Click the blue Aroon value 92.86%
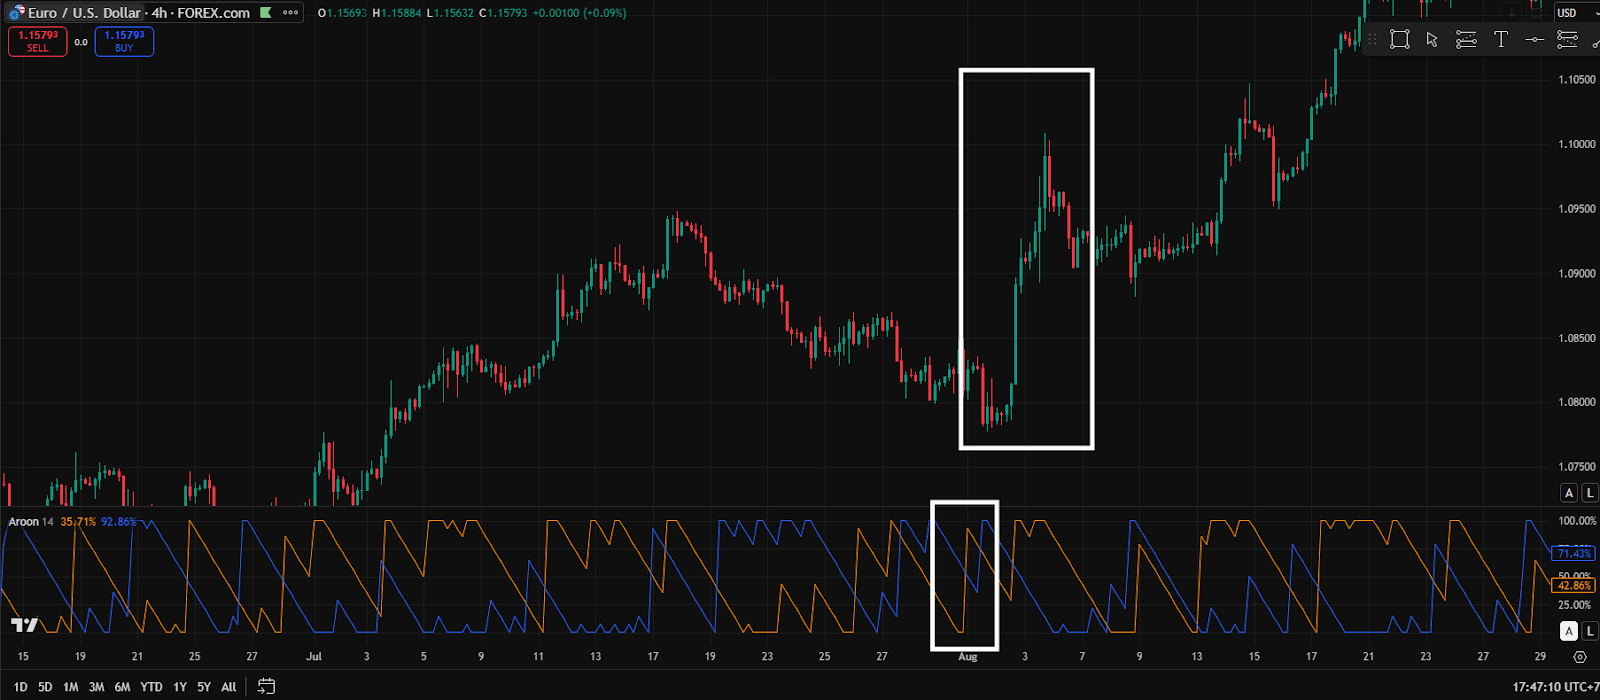This screenshot has width=1600, height=700. coord(119,522)
